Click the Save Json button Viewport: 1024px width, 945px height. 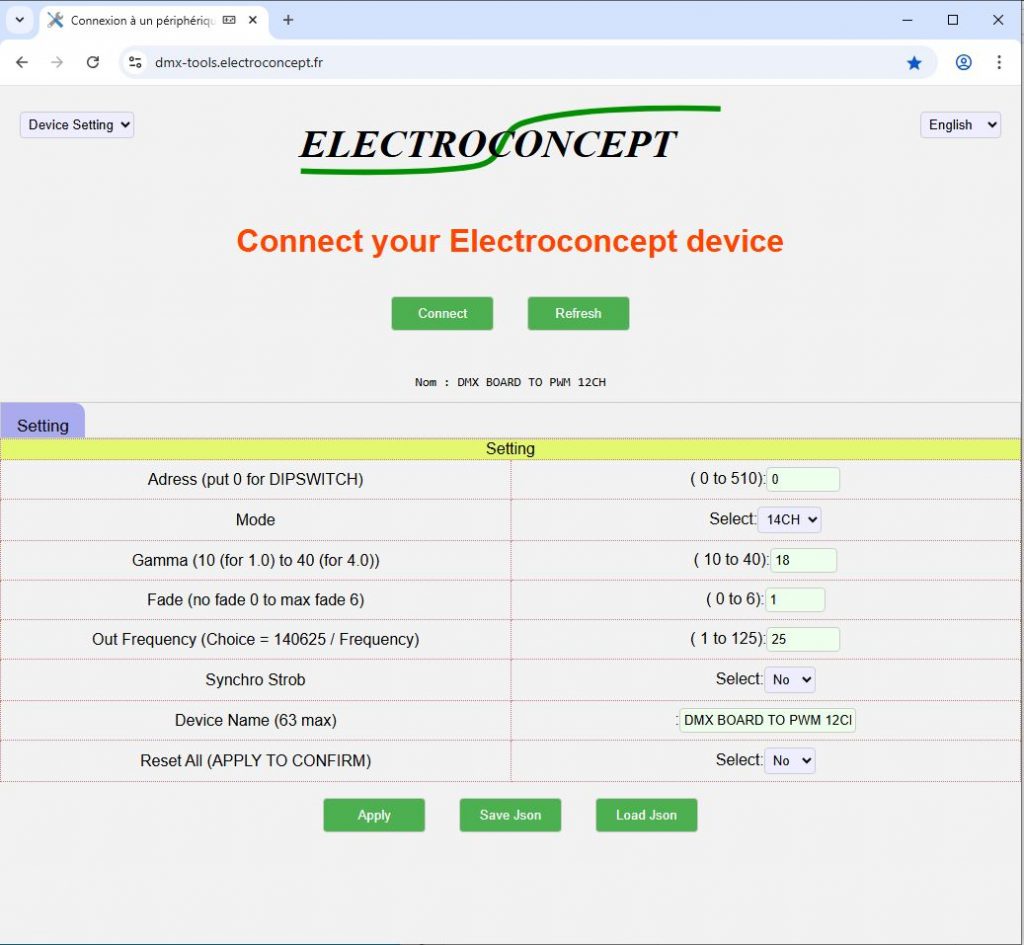(x=510, y=815)
